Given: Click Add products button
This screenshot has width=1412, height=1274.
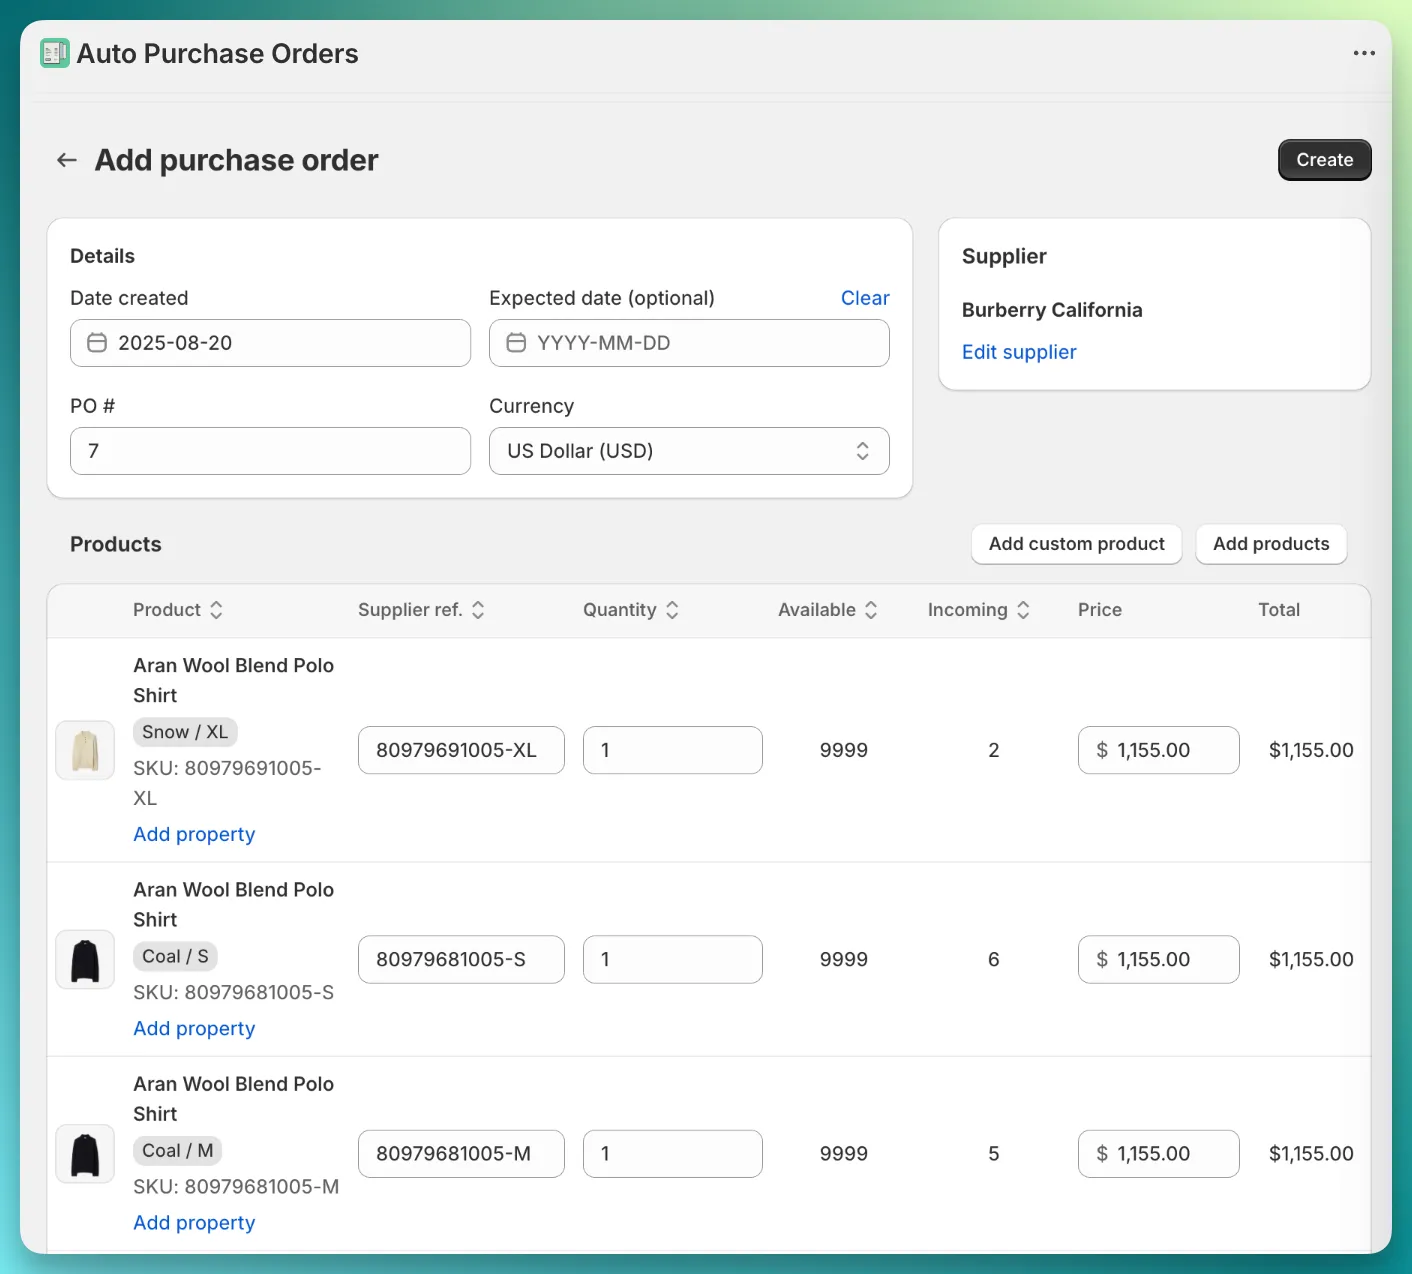Looking at the screenshot, I should (1271, 544).
